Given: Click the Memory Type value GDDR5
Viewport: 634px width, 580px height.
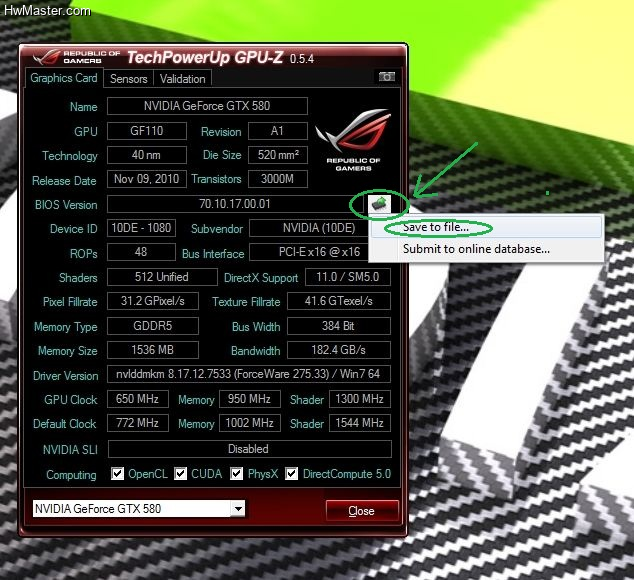Looking at the screenshot, I should pos(153,326).
